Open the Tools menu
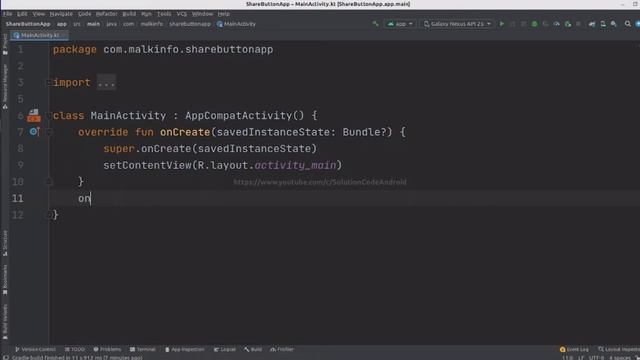Image resolution: width=640 pixels, height=360 pixels. [164, 14]
